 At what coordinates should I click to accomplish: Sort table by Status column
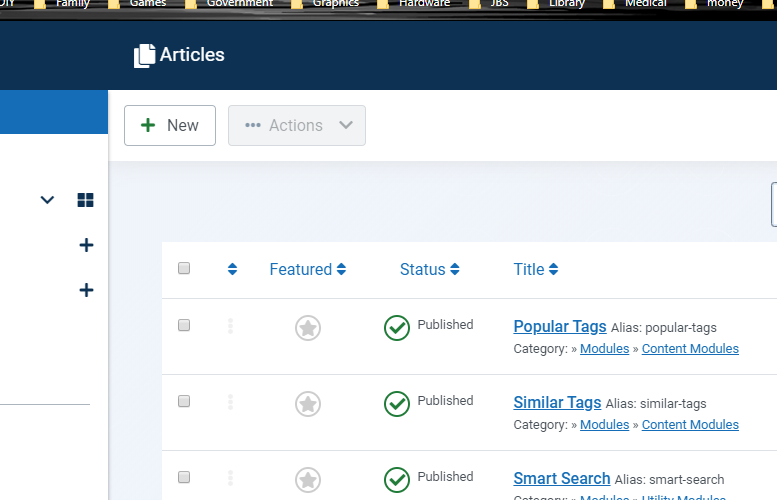pos(430,269)
